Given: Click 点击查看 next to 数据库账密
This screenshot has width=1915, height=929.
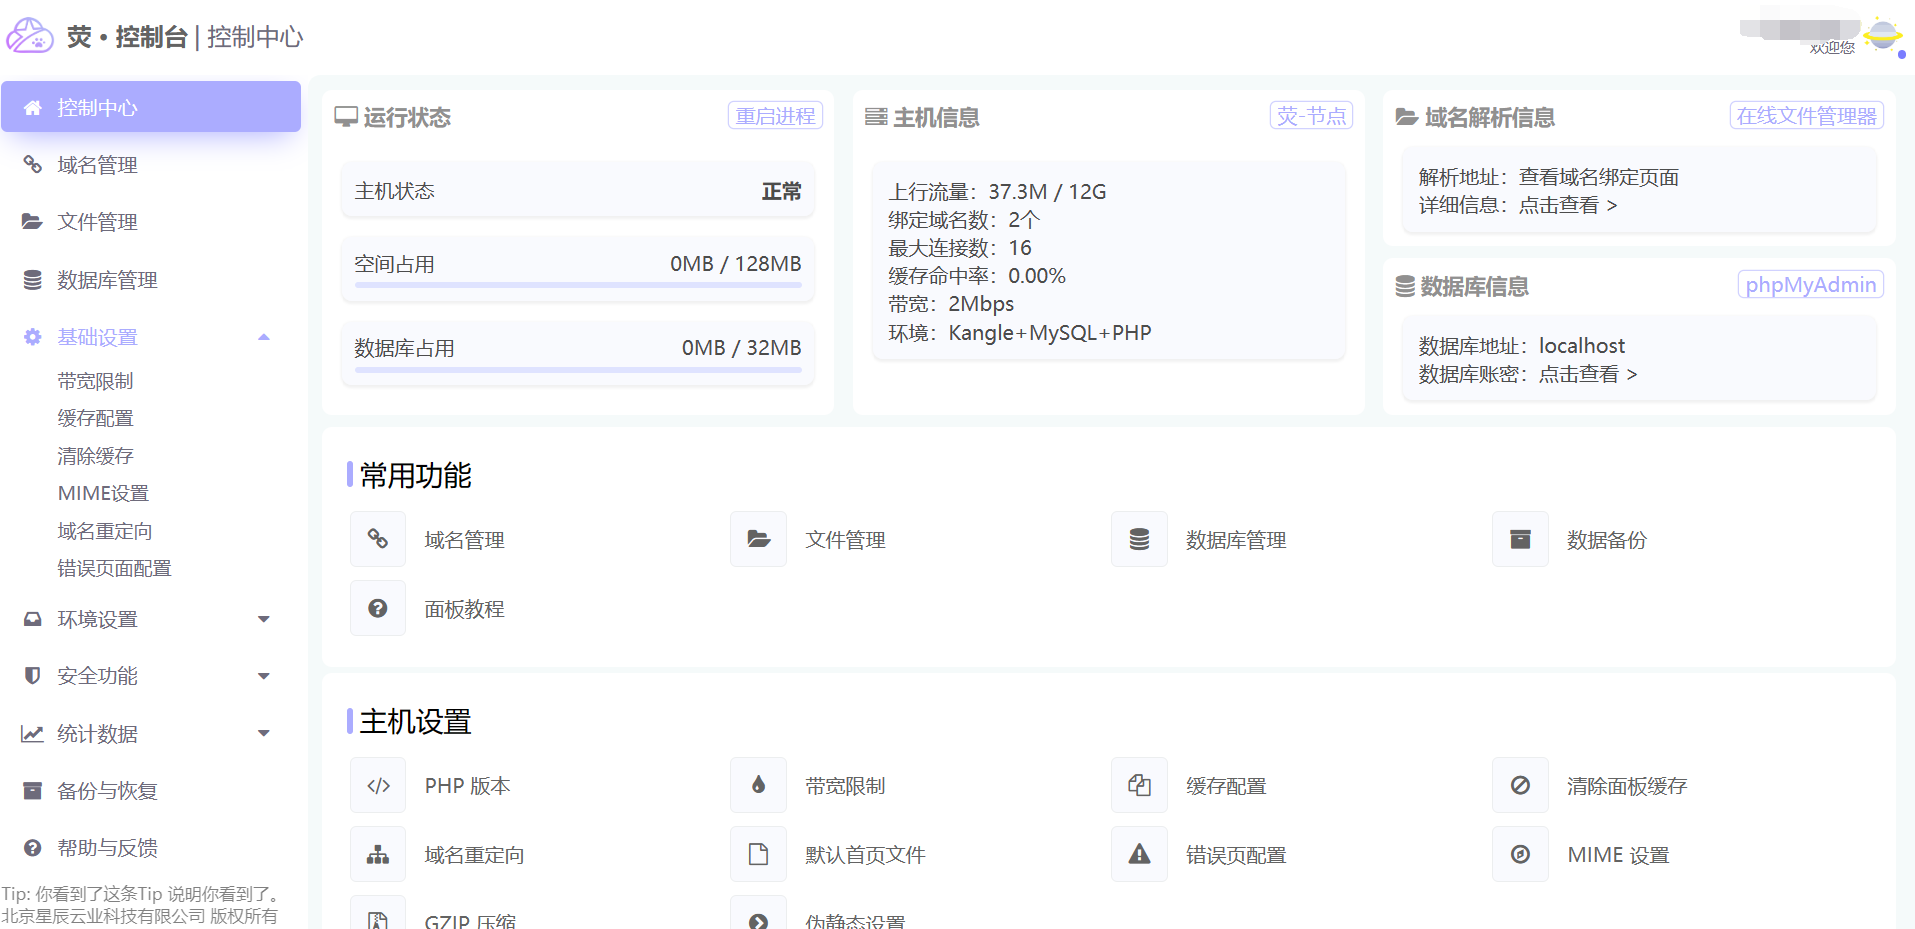Looking at the screenshot, I should [1587, 374].
